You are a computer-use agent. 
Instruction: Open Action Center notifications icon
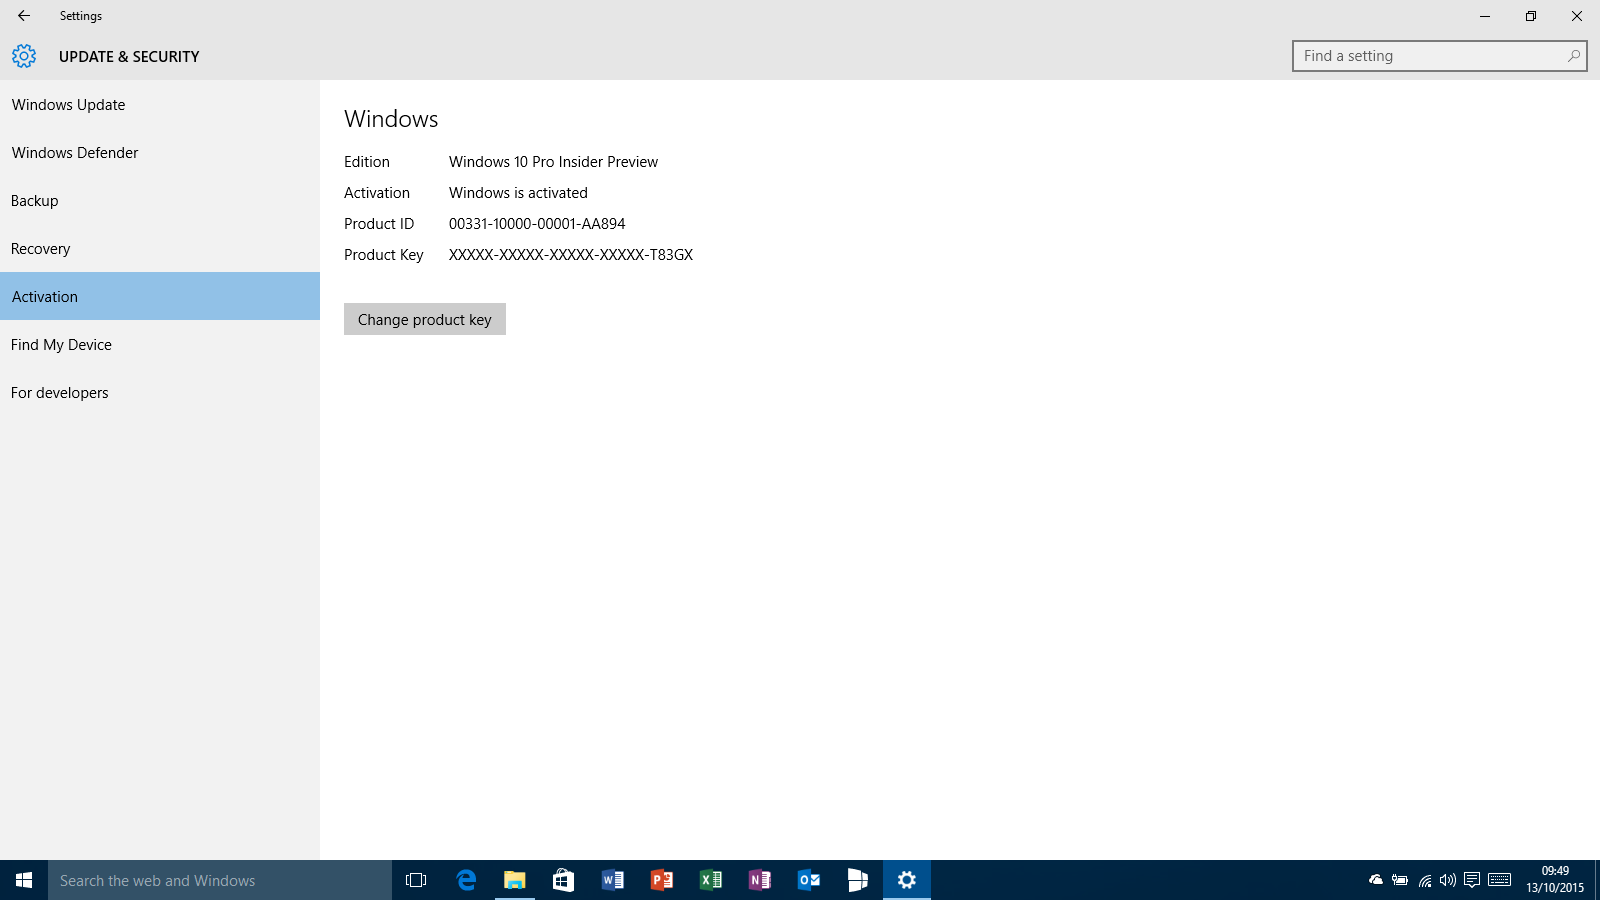(1472, 880)
